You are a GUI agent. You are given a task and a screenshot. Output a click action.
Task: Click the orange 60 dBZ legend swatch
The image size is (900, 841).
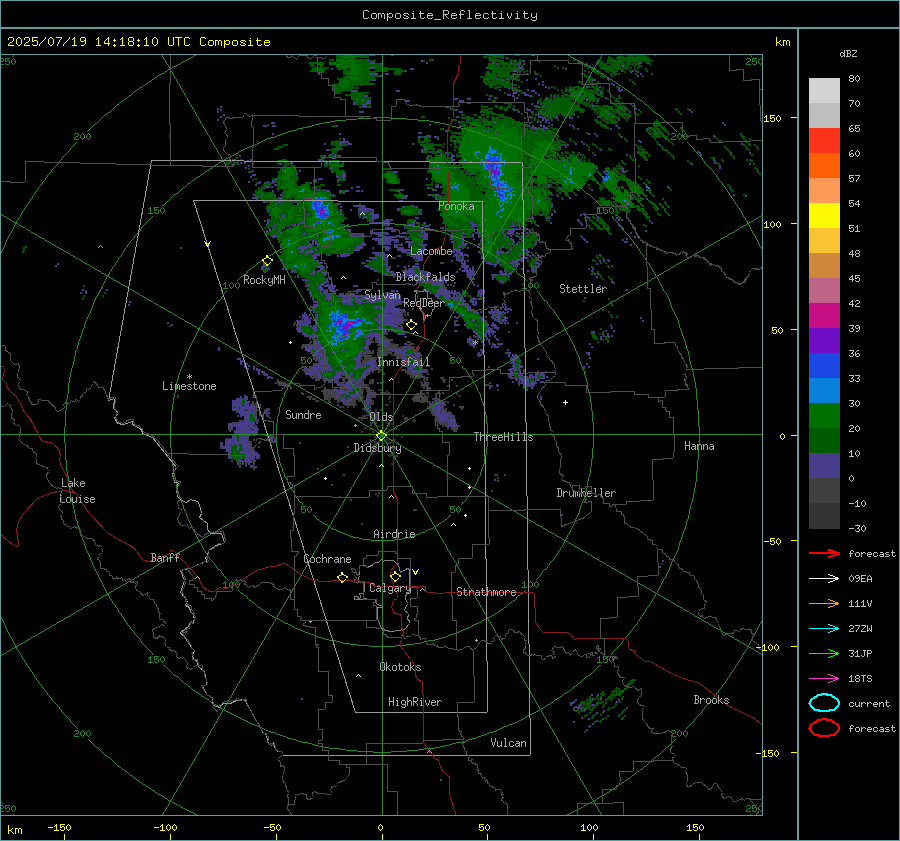click(x=824, y=165)
